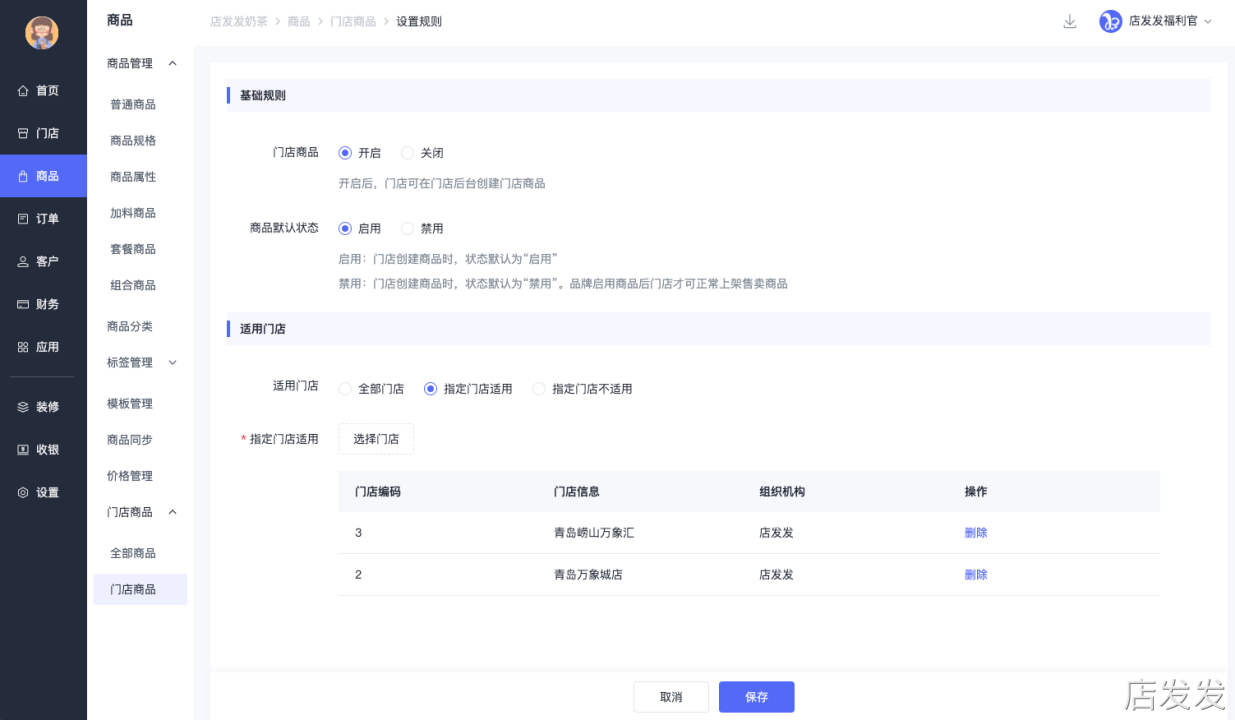Open 全部商品 submenu item

click(133, 553)
